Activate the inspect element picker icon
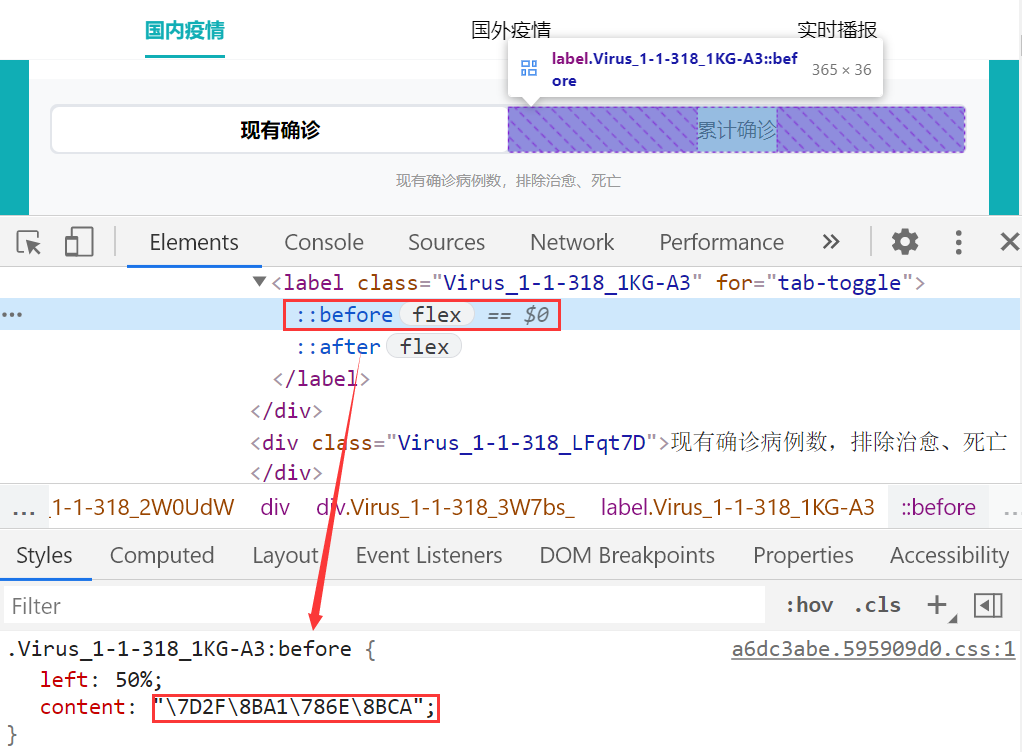Image resolution: width=1022 pixels, height=752 pixels. (29, 242)
